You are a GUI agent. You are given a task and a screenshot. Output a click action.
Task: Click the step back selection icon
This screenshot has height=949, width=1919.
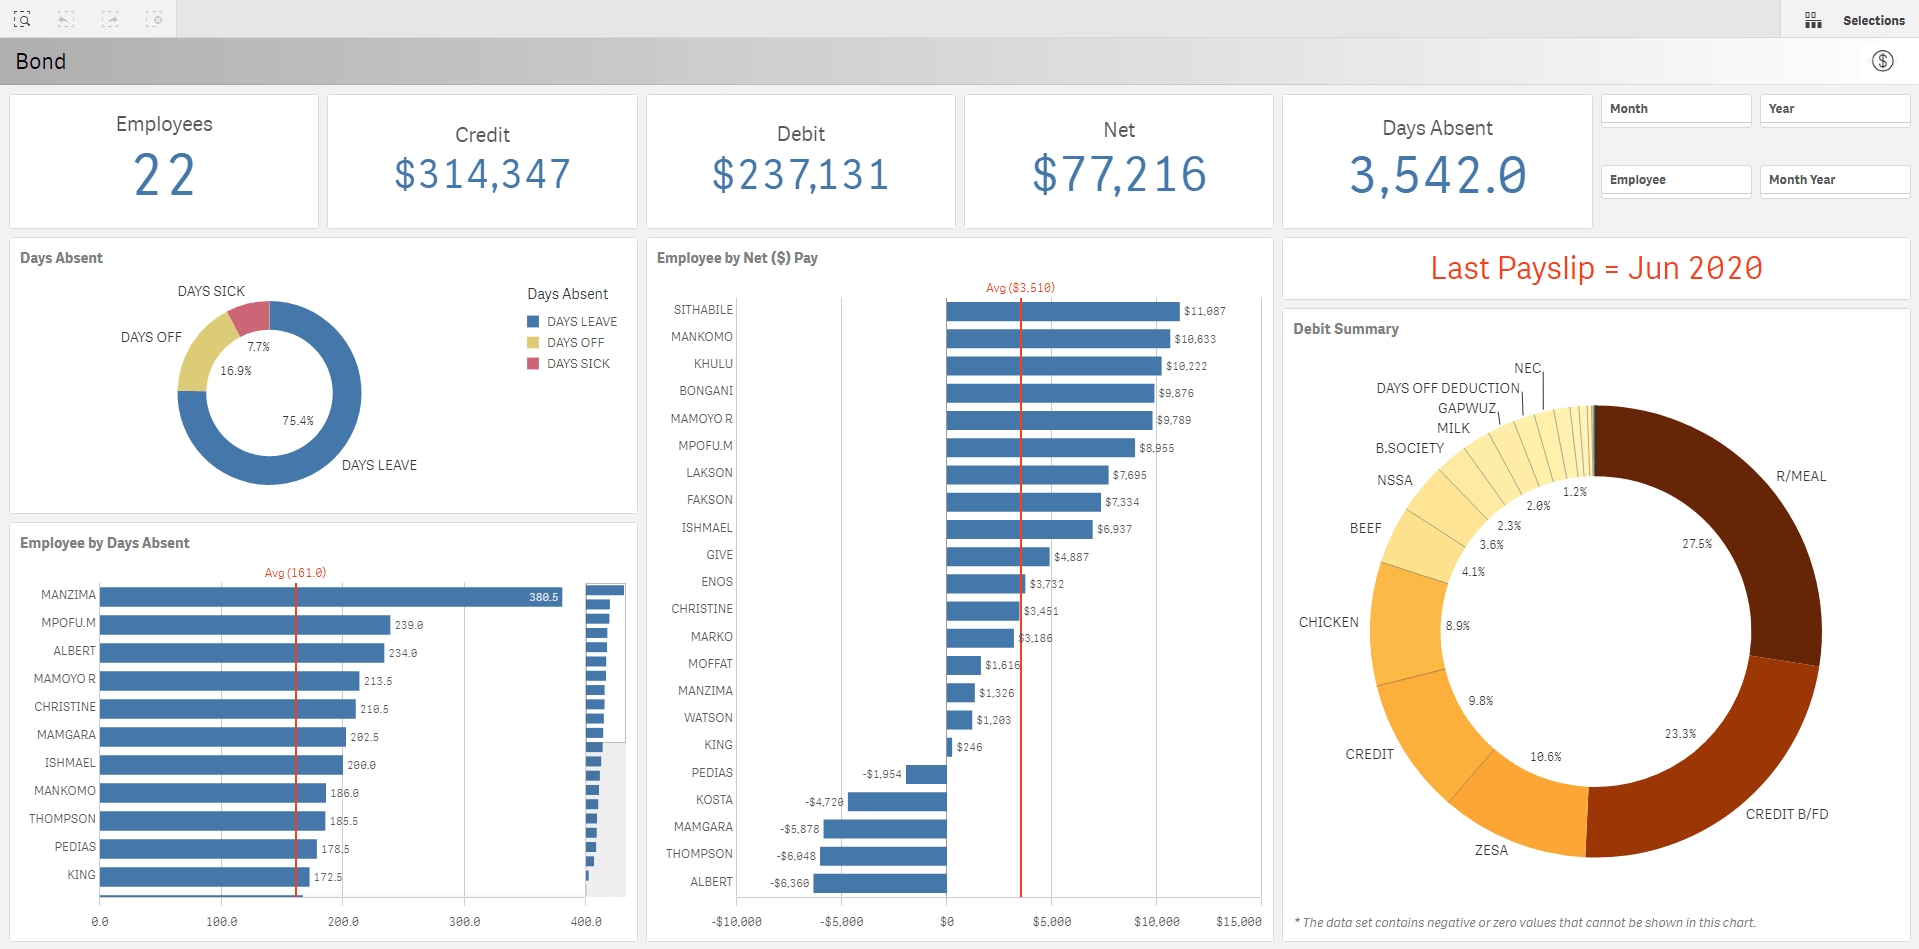tap(66, 19)
